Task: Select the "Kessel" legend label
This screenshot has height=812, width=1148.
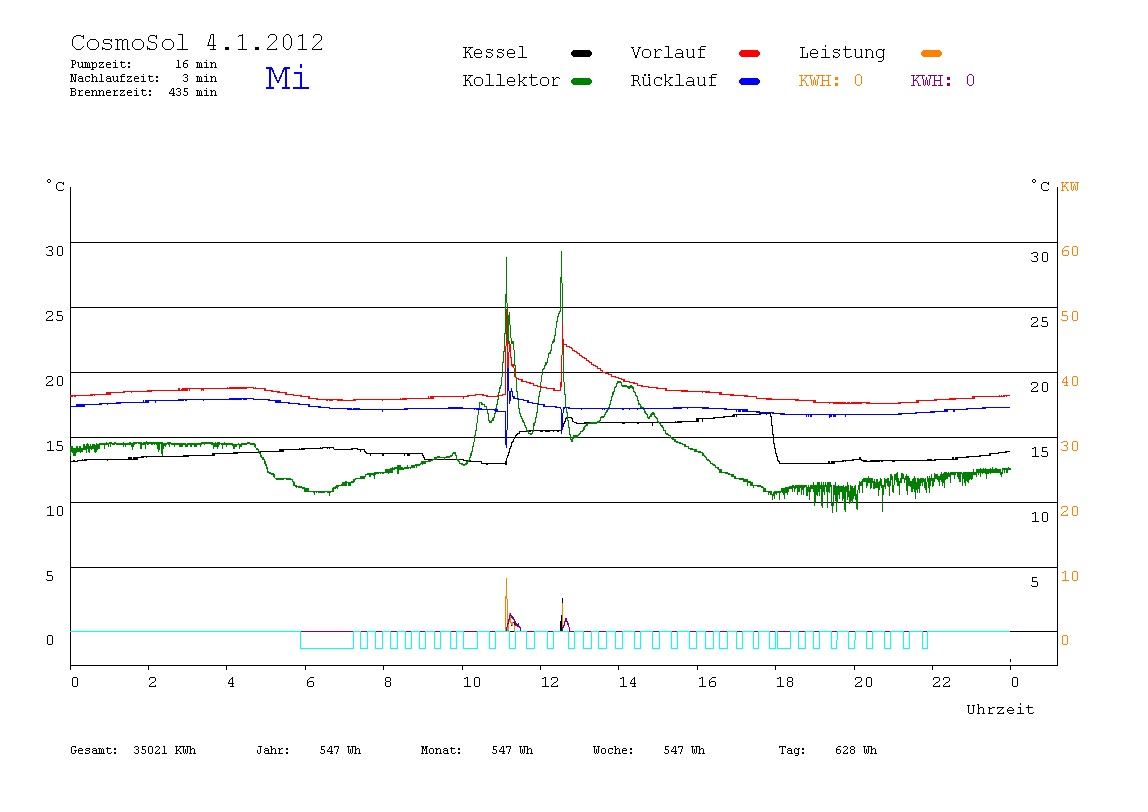Action: tap(494, 53)
